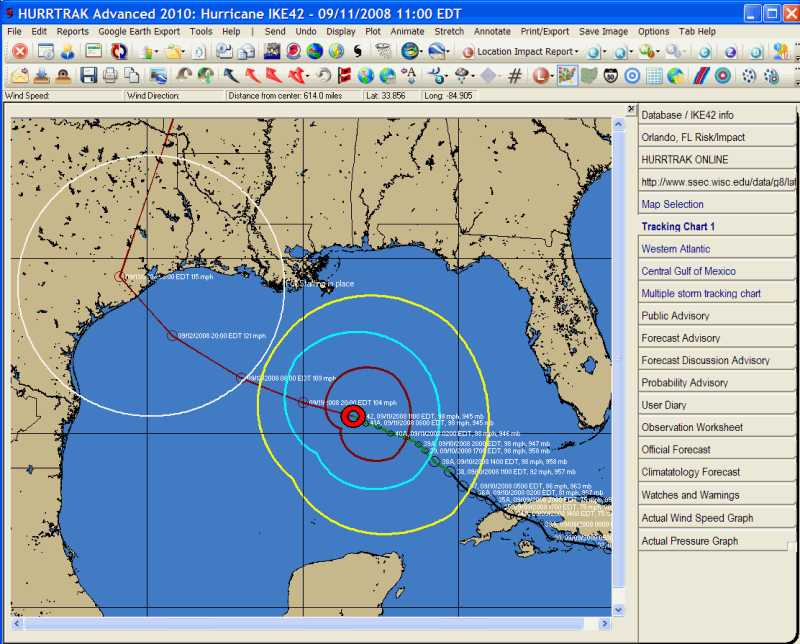Click the blue floppy disk save icon
This screenshot has width=800, height=644.
pos(89,75)
